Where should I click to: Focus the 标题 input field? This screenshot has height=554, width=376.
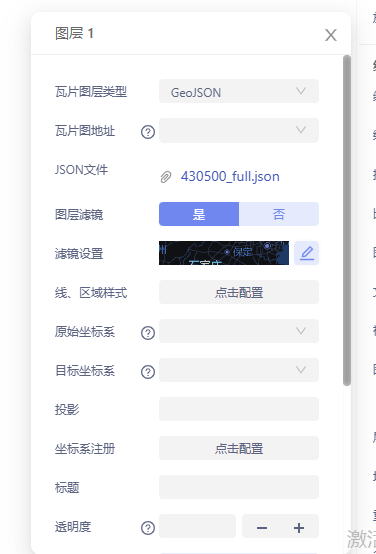[x=239, y=487]
